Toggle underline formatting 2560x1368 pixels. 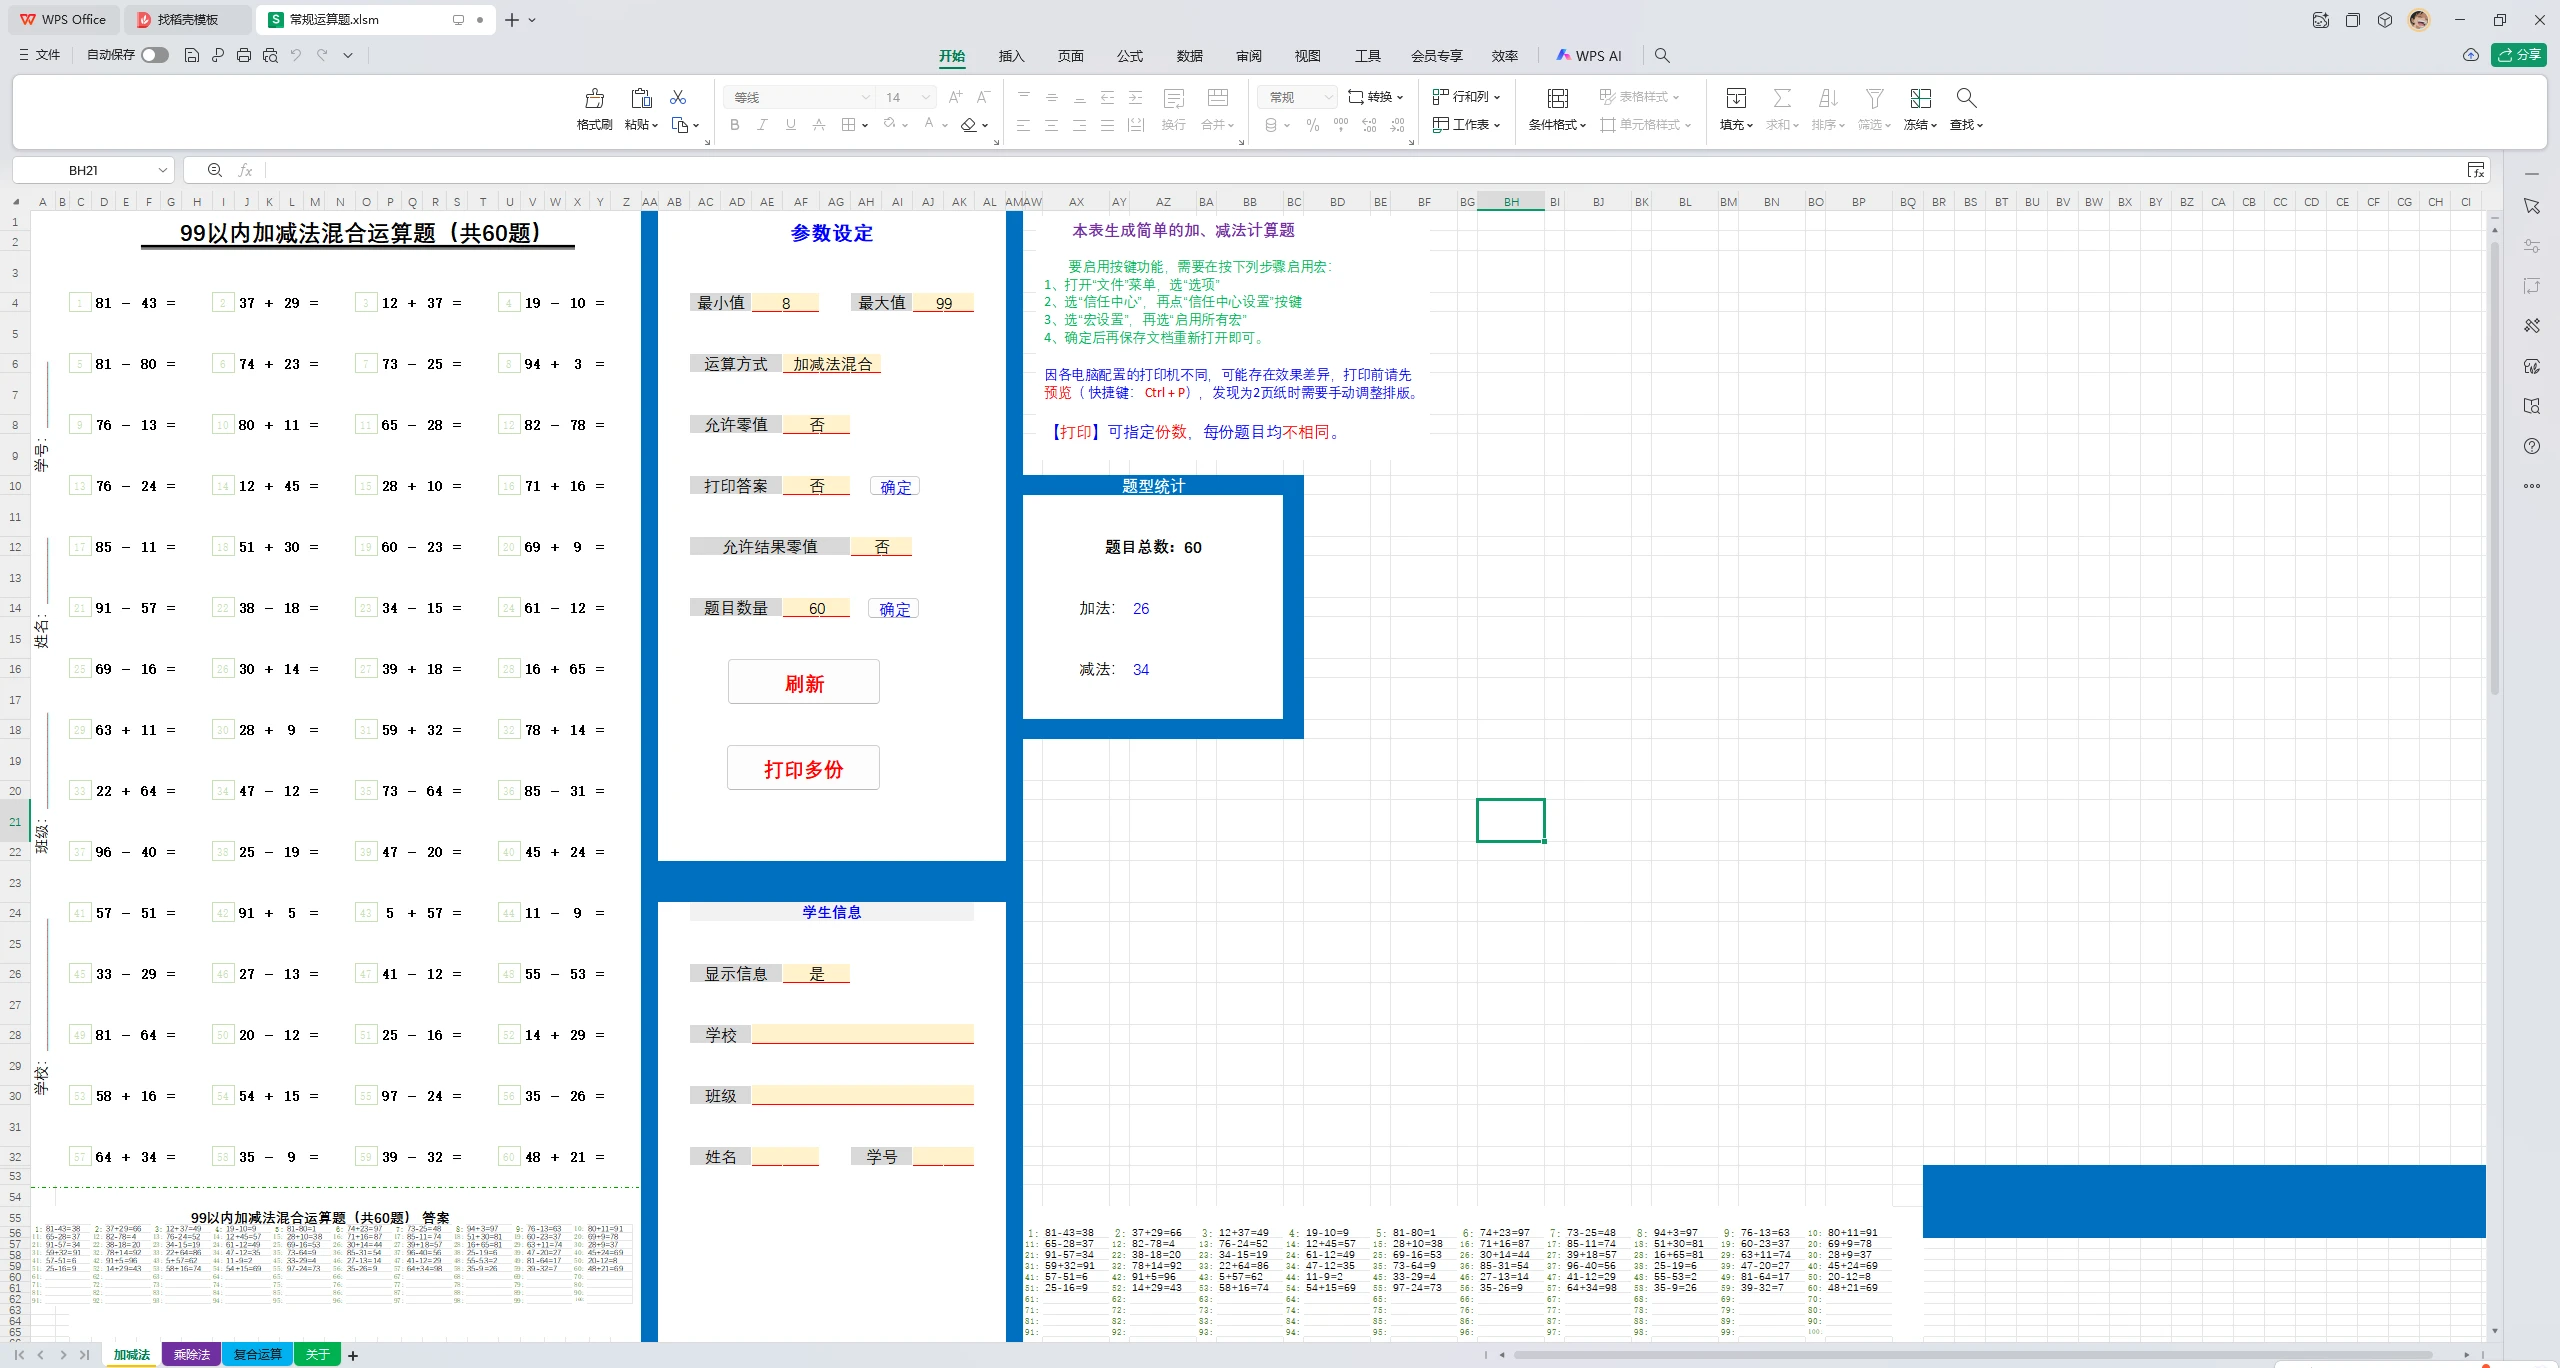point(789,125)
